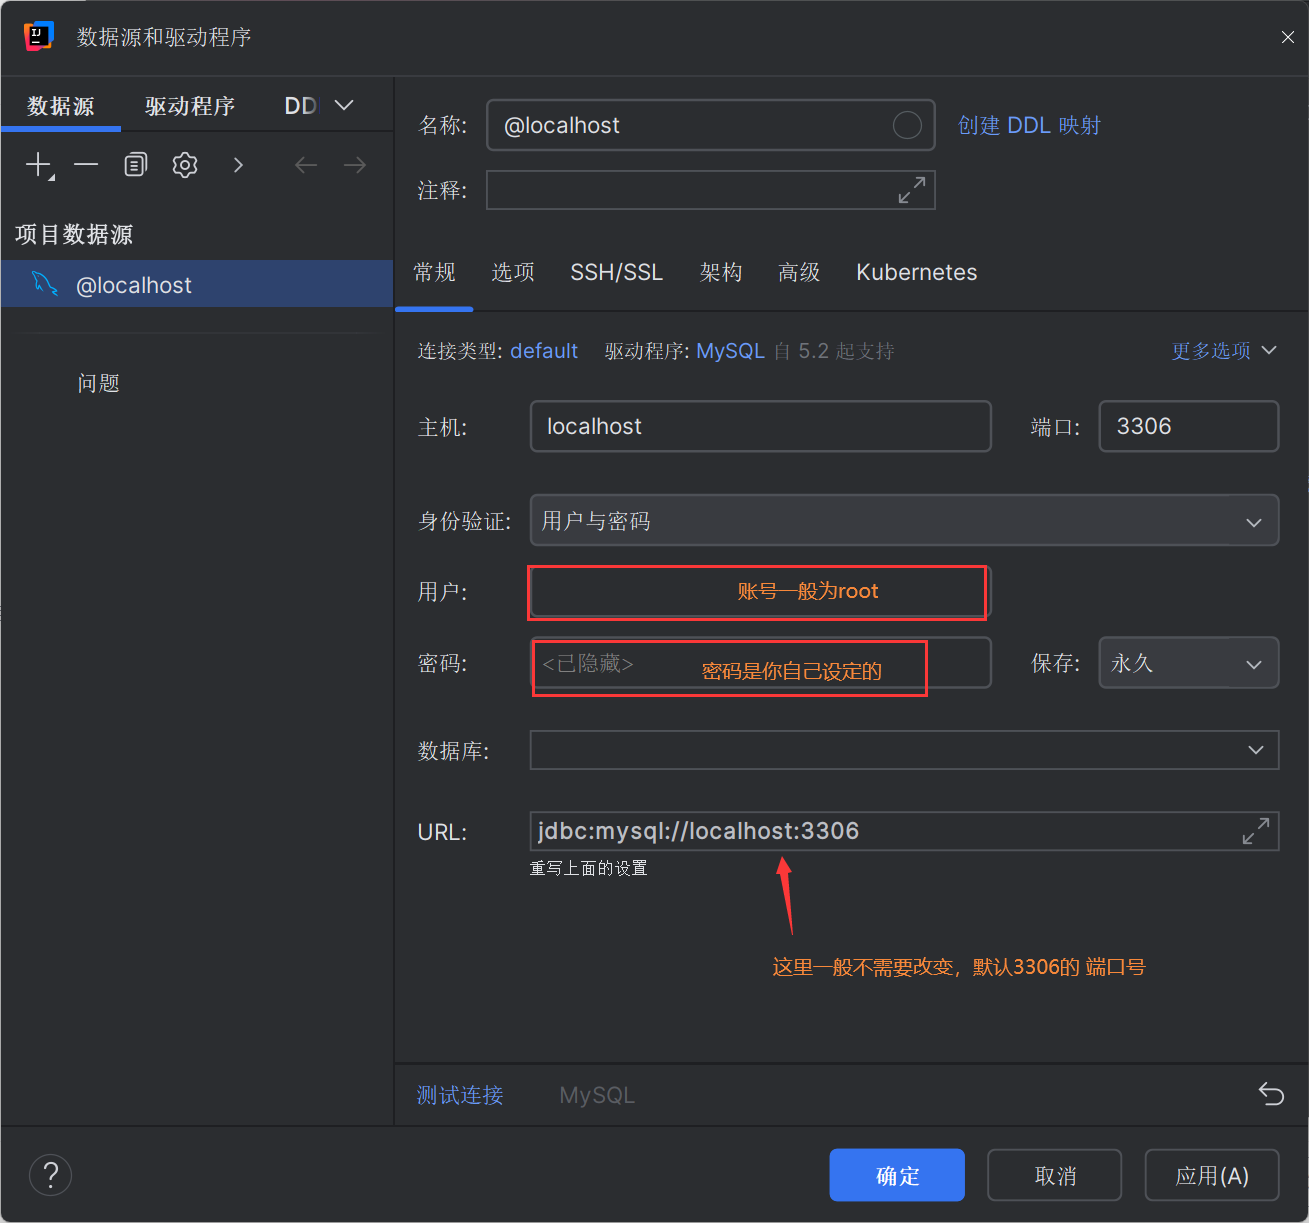Focus the 端口 3306 field

[x=1189, y=426]
